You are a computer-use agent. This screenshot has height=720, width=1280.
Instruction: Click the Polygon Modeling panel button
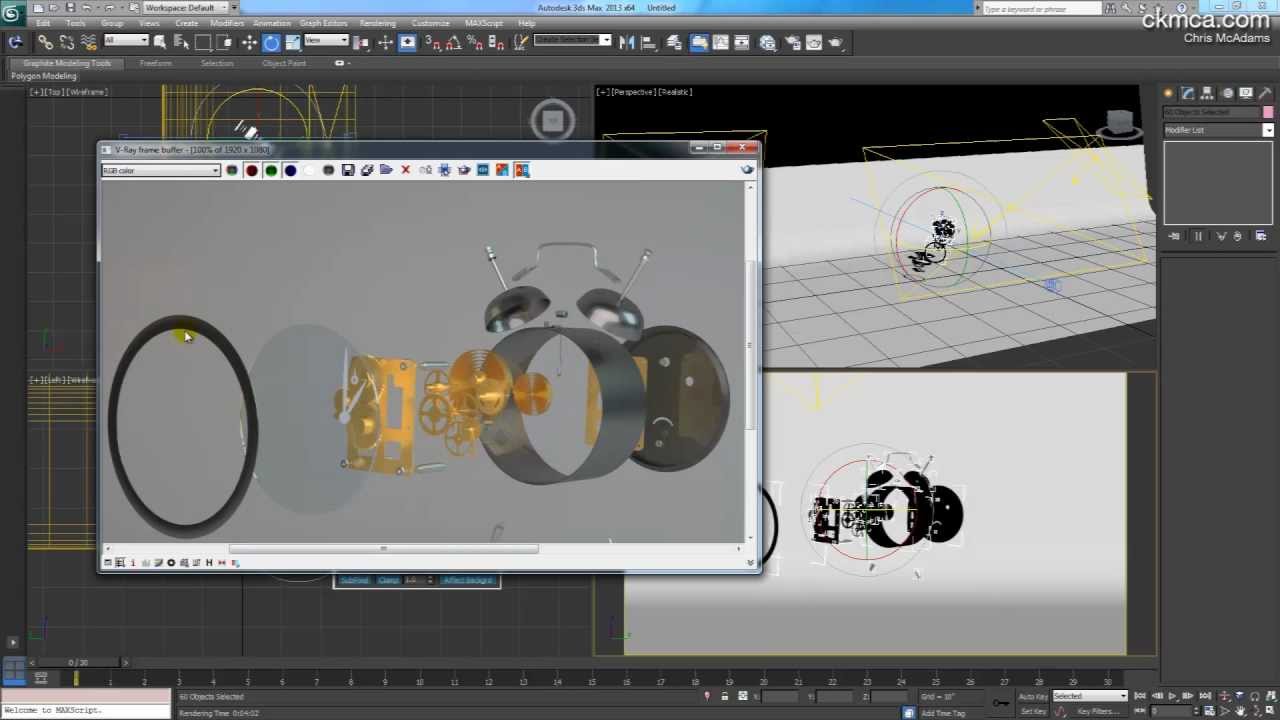click(x=44, y=76)
